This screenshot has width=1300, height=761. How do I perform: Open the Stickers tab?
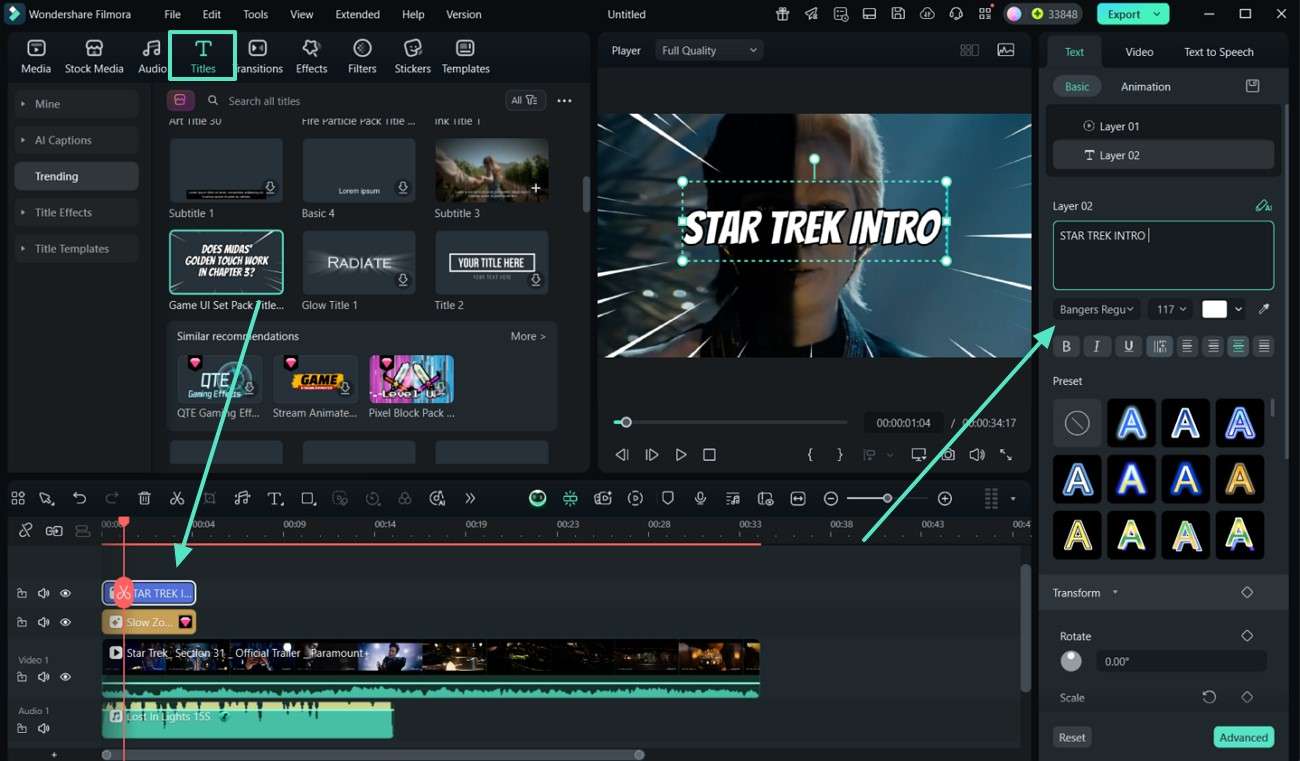tap(412, 57)
